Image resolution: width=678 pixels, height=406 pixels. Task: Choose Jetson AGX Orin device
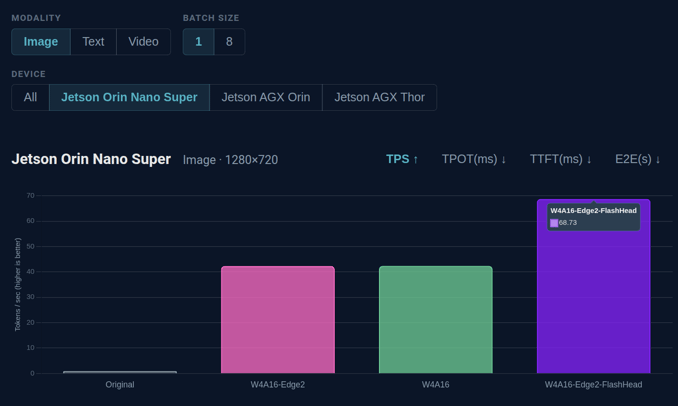tap(265, 98)
